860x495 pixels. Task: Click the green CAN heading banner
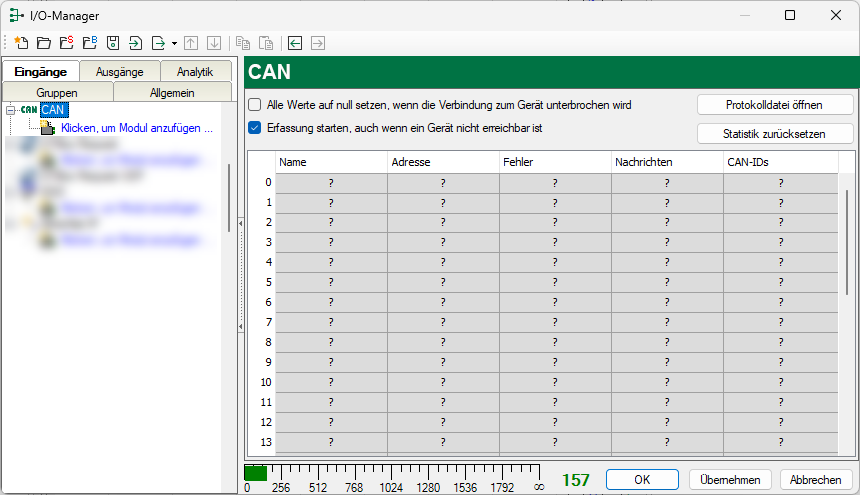[552, 72]
